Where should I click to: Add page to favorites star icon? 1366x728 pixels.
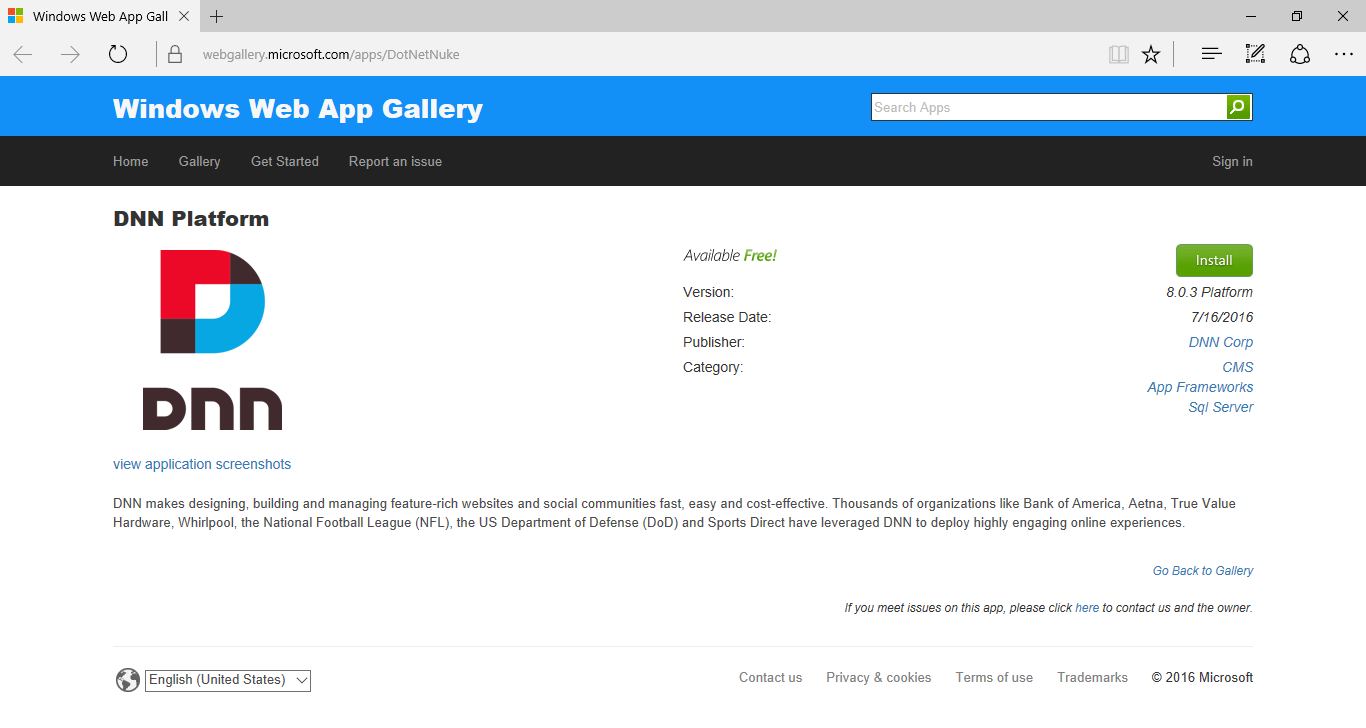point(1151,55)
